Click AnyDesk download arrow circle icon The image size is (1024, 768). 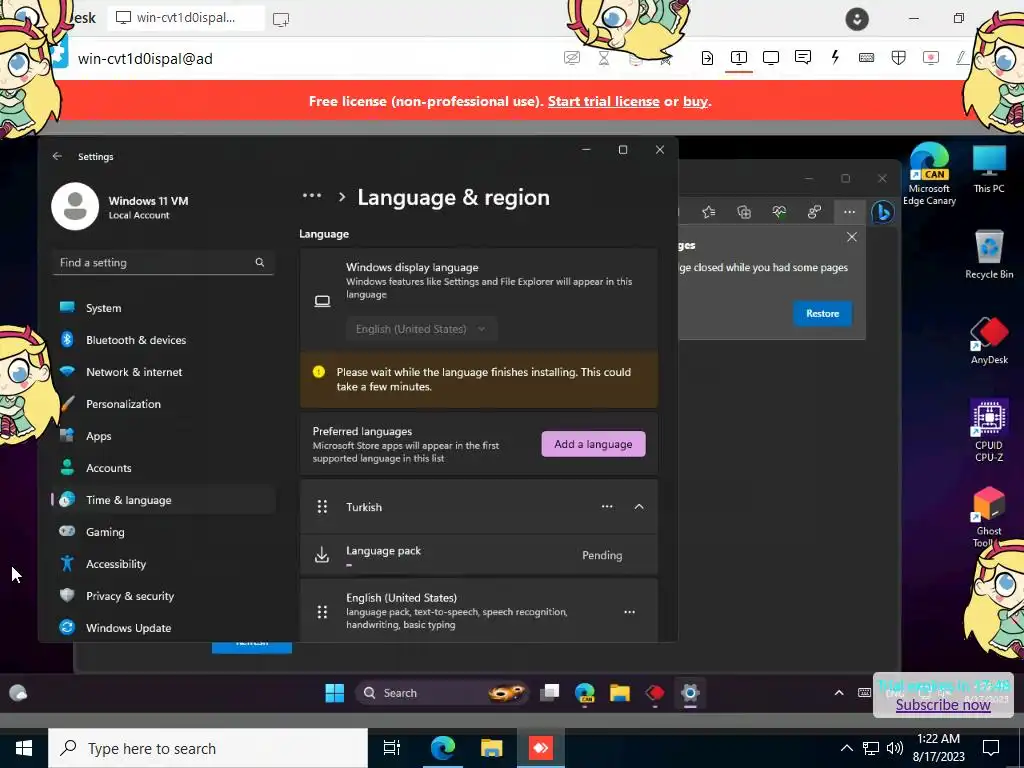pyautogui.click(x=857, y=18)
